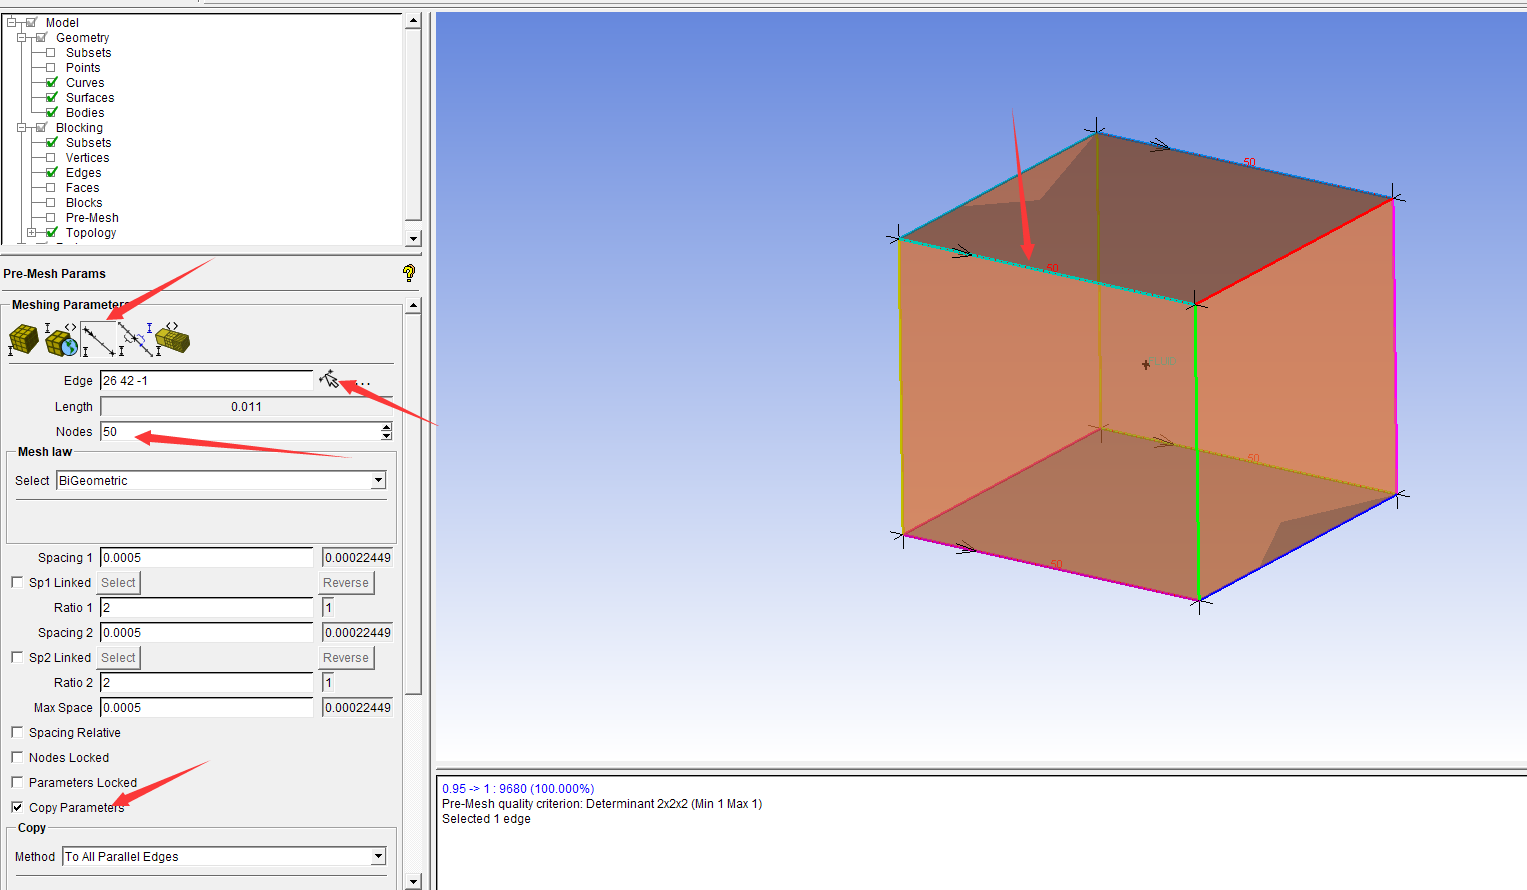
Task: Select the Blocking label in tree
Action: point(79,128)
